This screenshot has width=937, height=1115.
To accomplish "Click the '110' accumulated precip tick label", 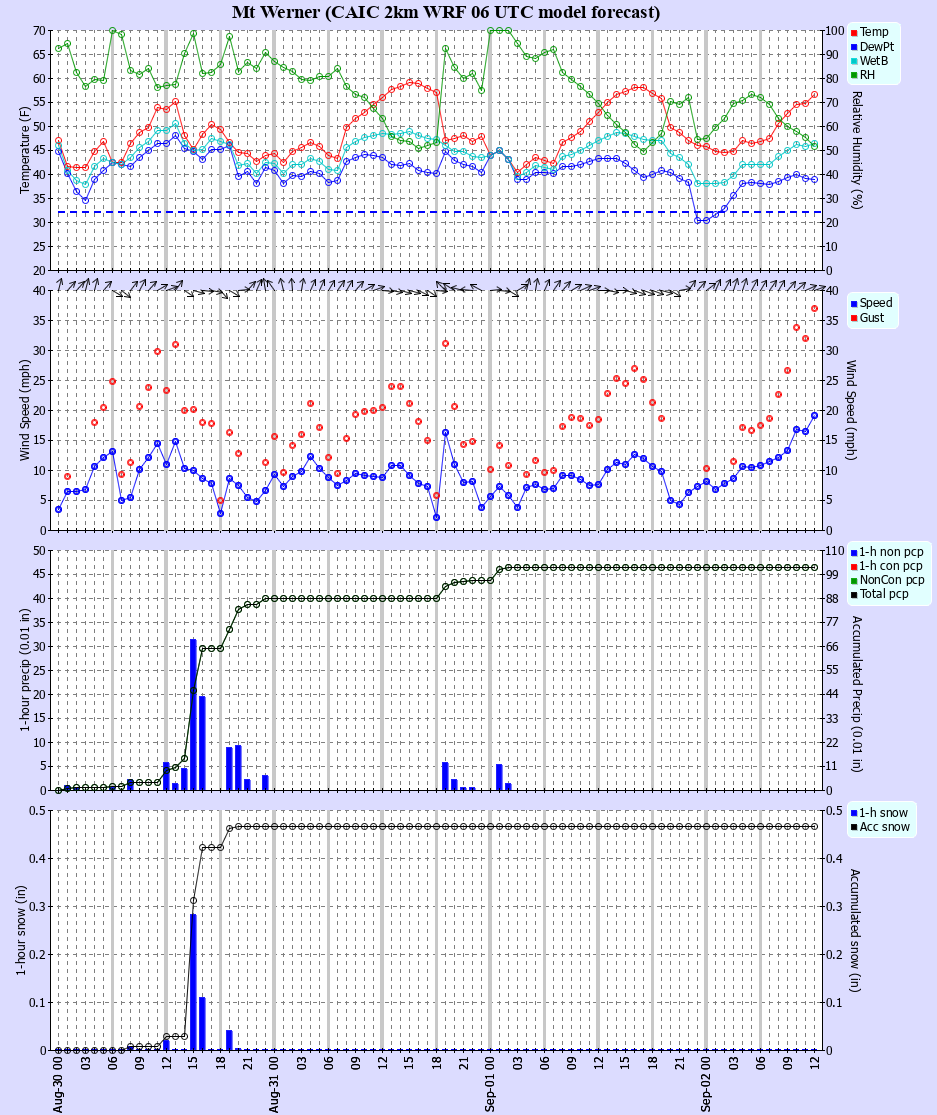I will (835, 550).
